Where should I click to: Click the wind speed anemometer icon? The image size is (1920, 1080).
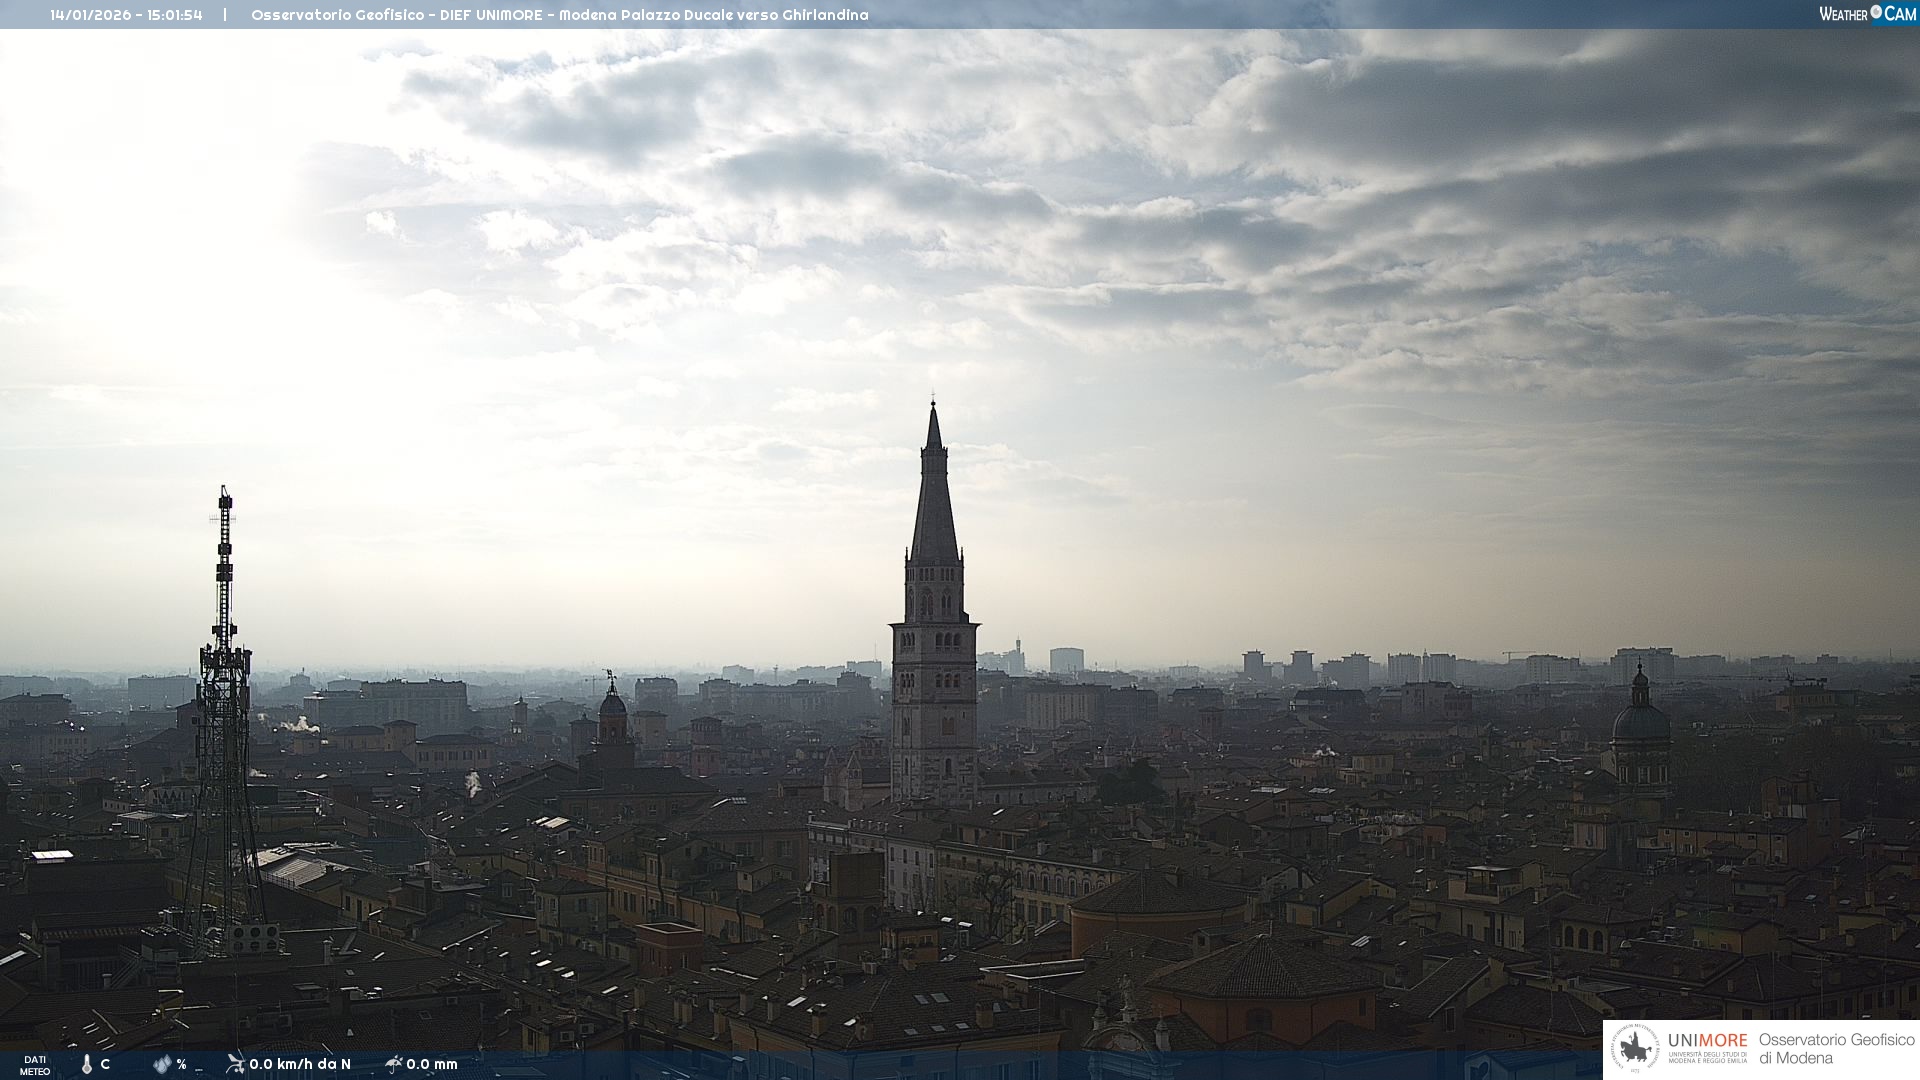pos(235,1063)
